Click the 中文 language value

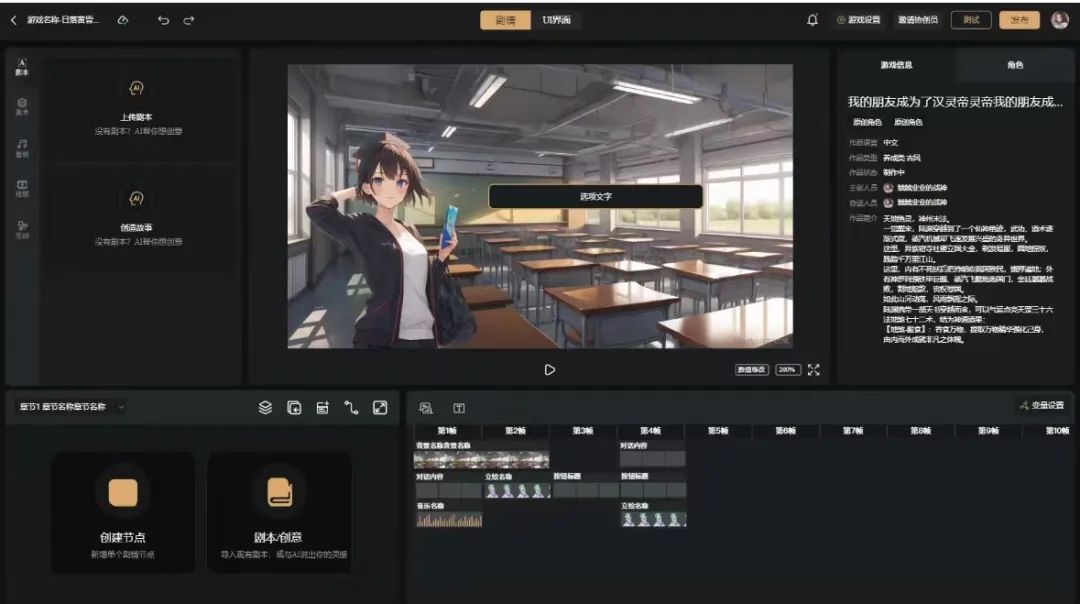pyautogui.click(x=891, y=143)
